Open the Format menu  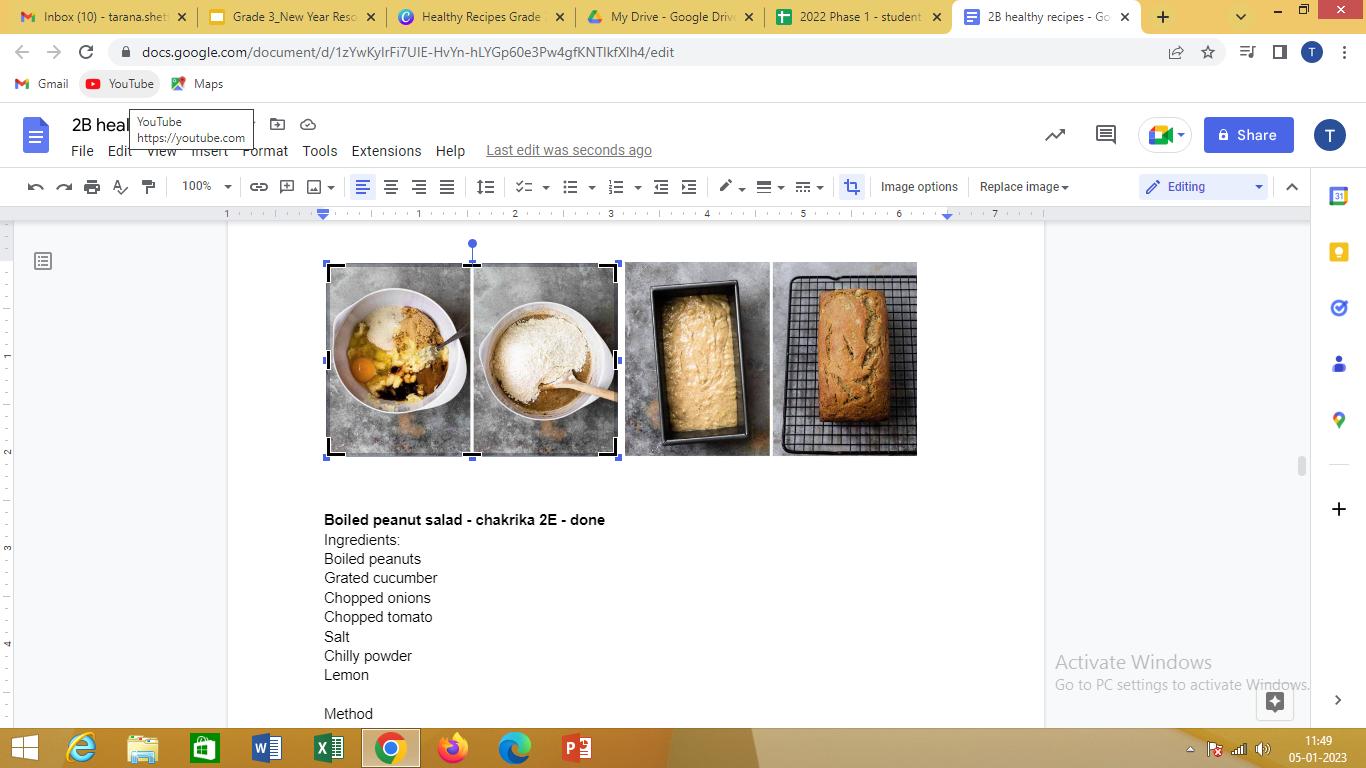(x=265, y=151)
